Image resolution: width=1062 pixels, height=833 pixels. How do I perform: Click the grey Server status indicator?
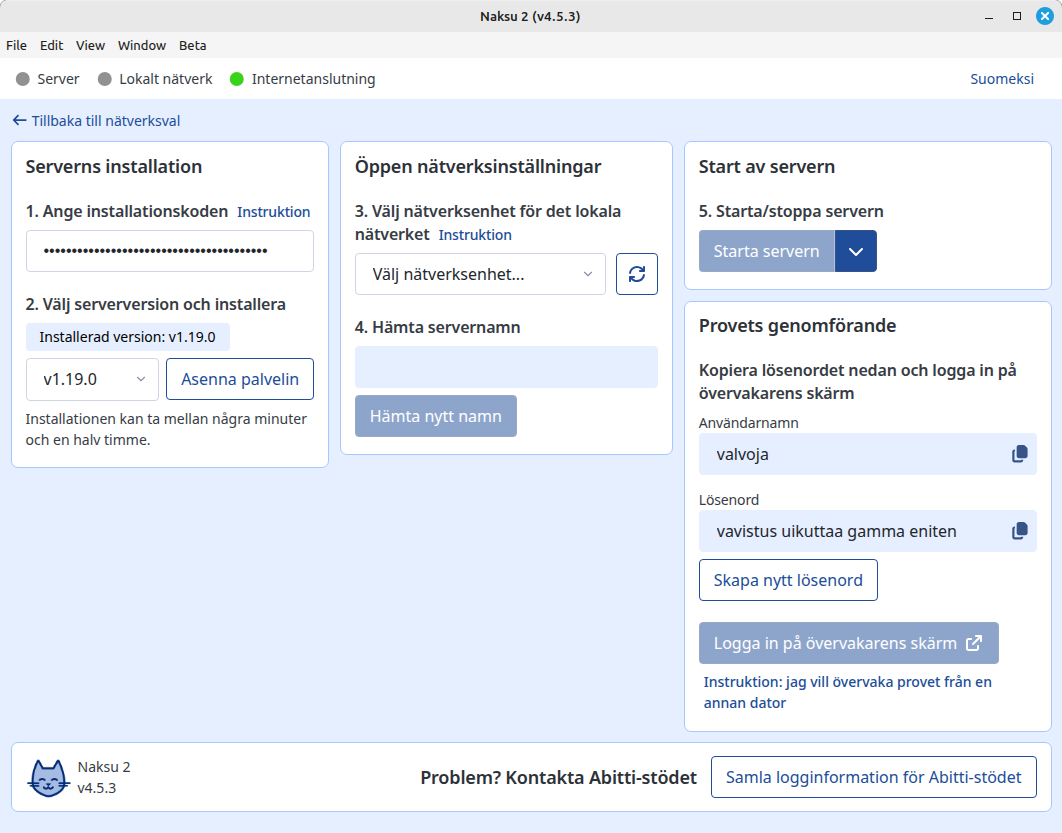pyautogui.click(x=23, y=79)
